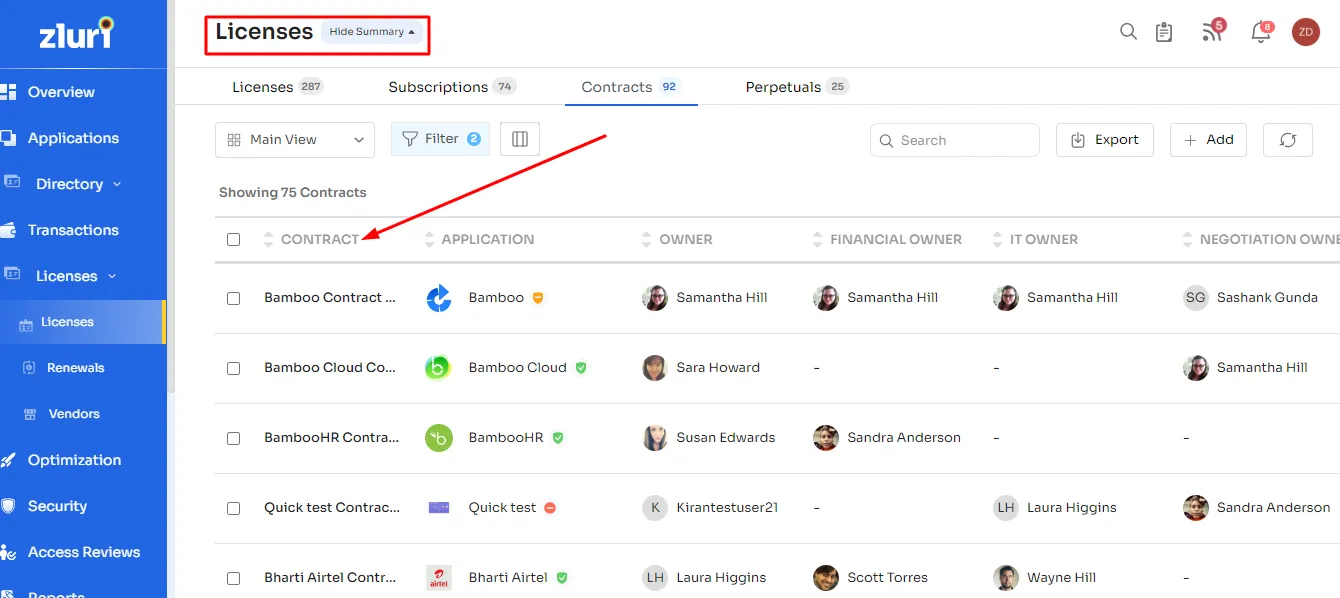Click the Applications sidebar icon
The width and height of the screenshot is (1340, 598).
point(8,138)
